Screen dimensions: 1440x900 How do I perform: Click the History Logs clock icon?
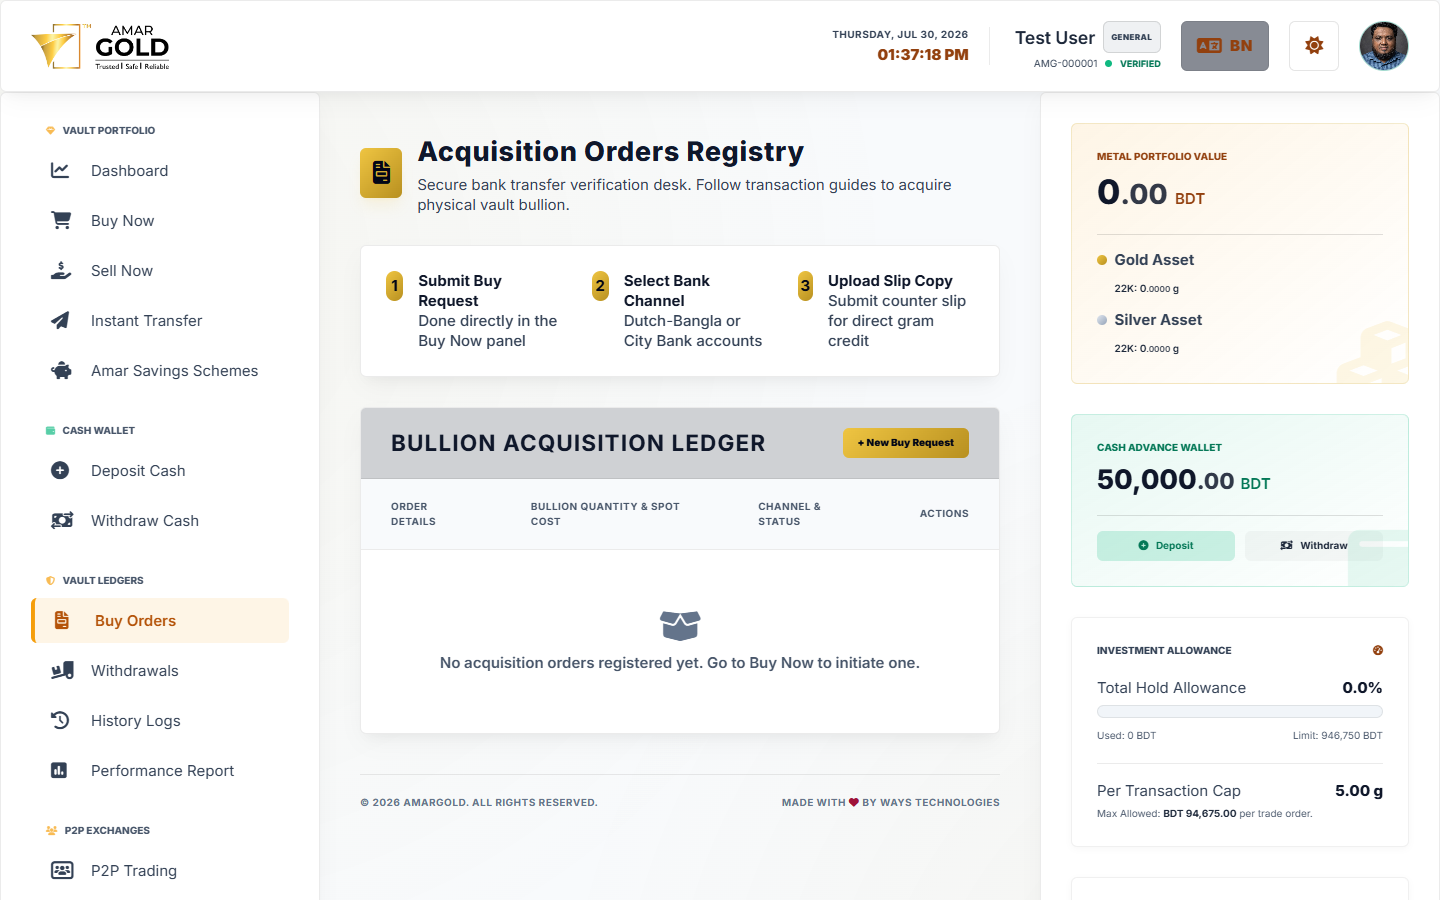pos(60,720)
